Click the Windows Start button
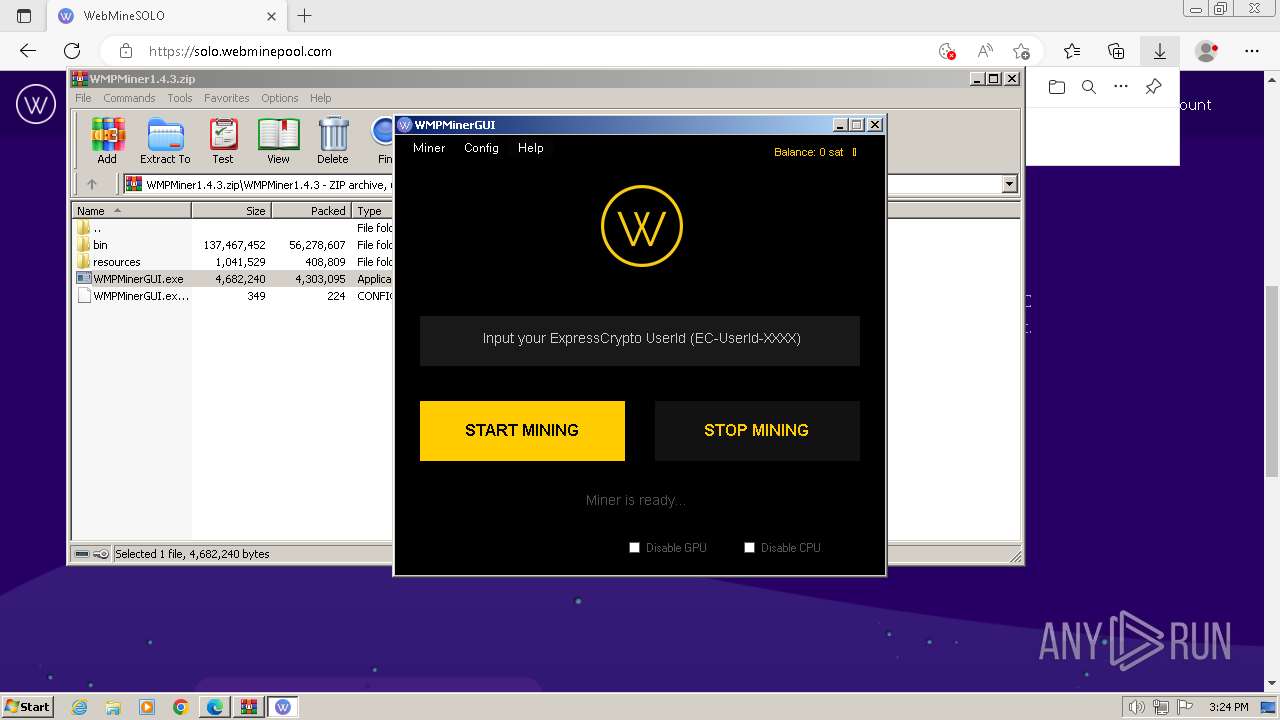The image size is (1280, 720). (28, 707)
